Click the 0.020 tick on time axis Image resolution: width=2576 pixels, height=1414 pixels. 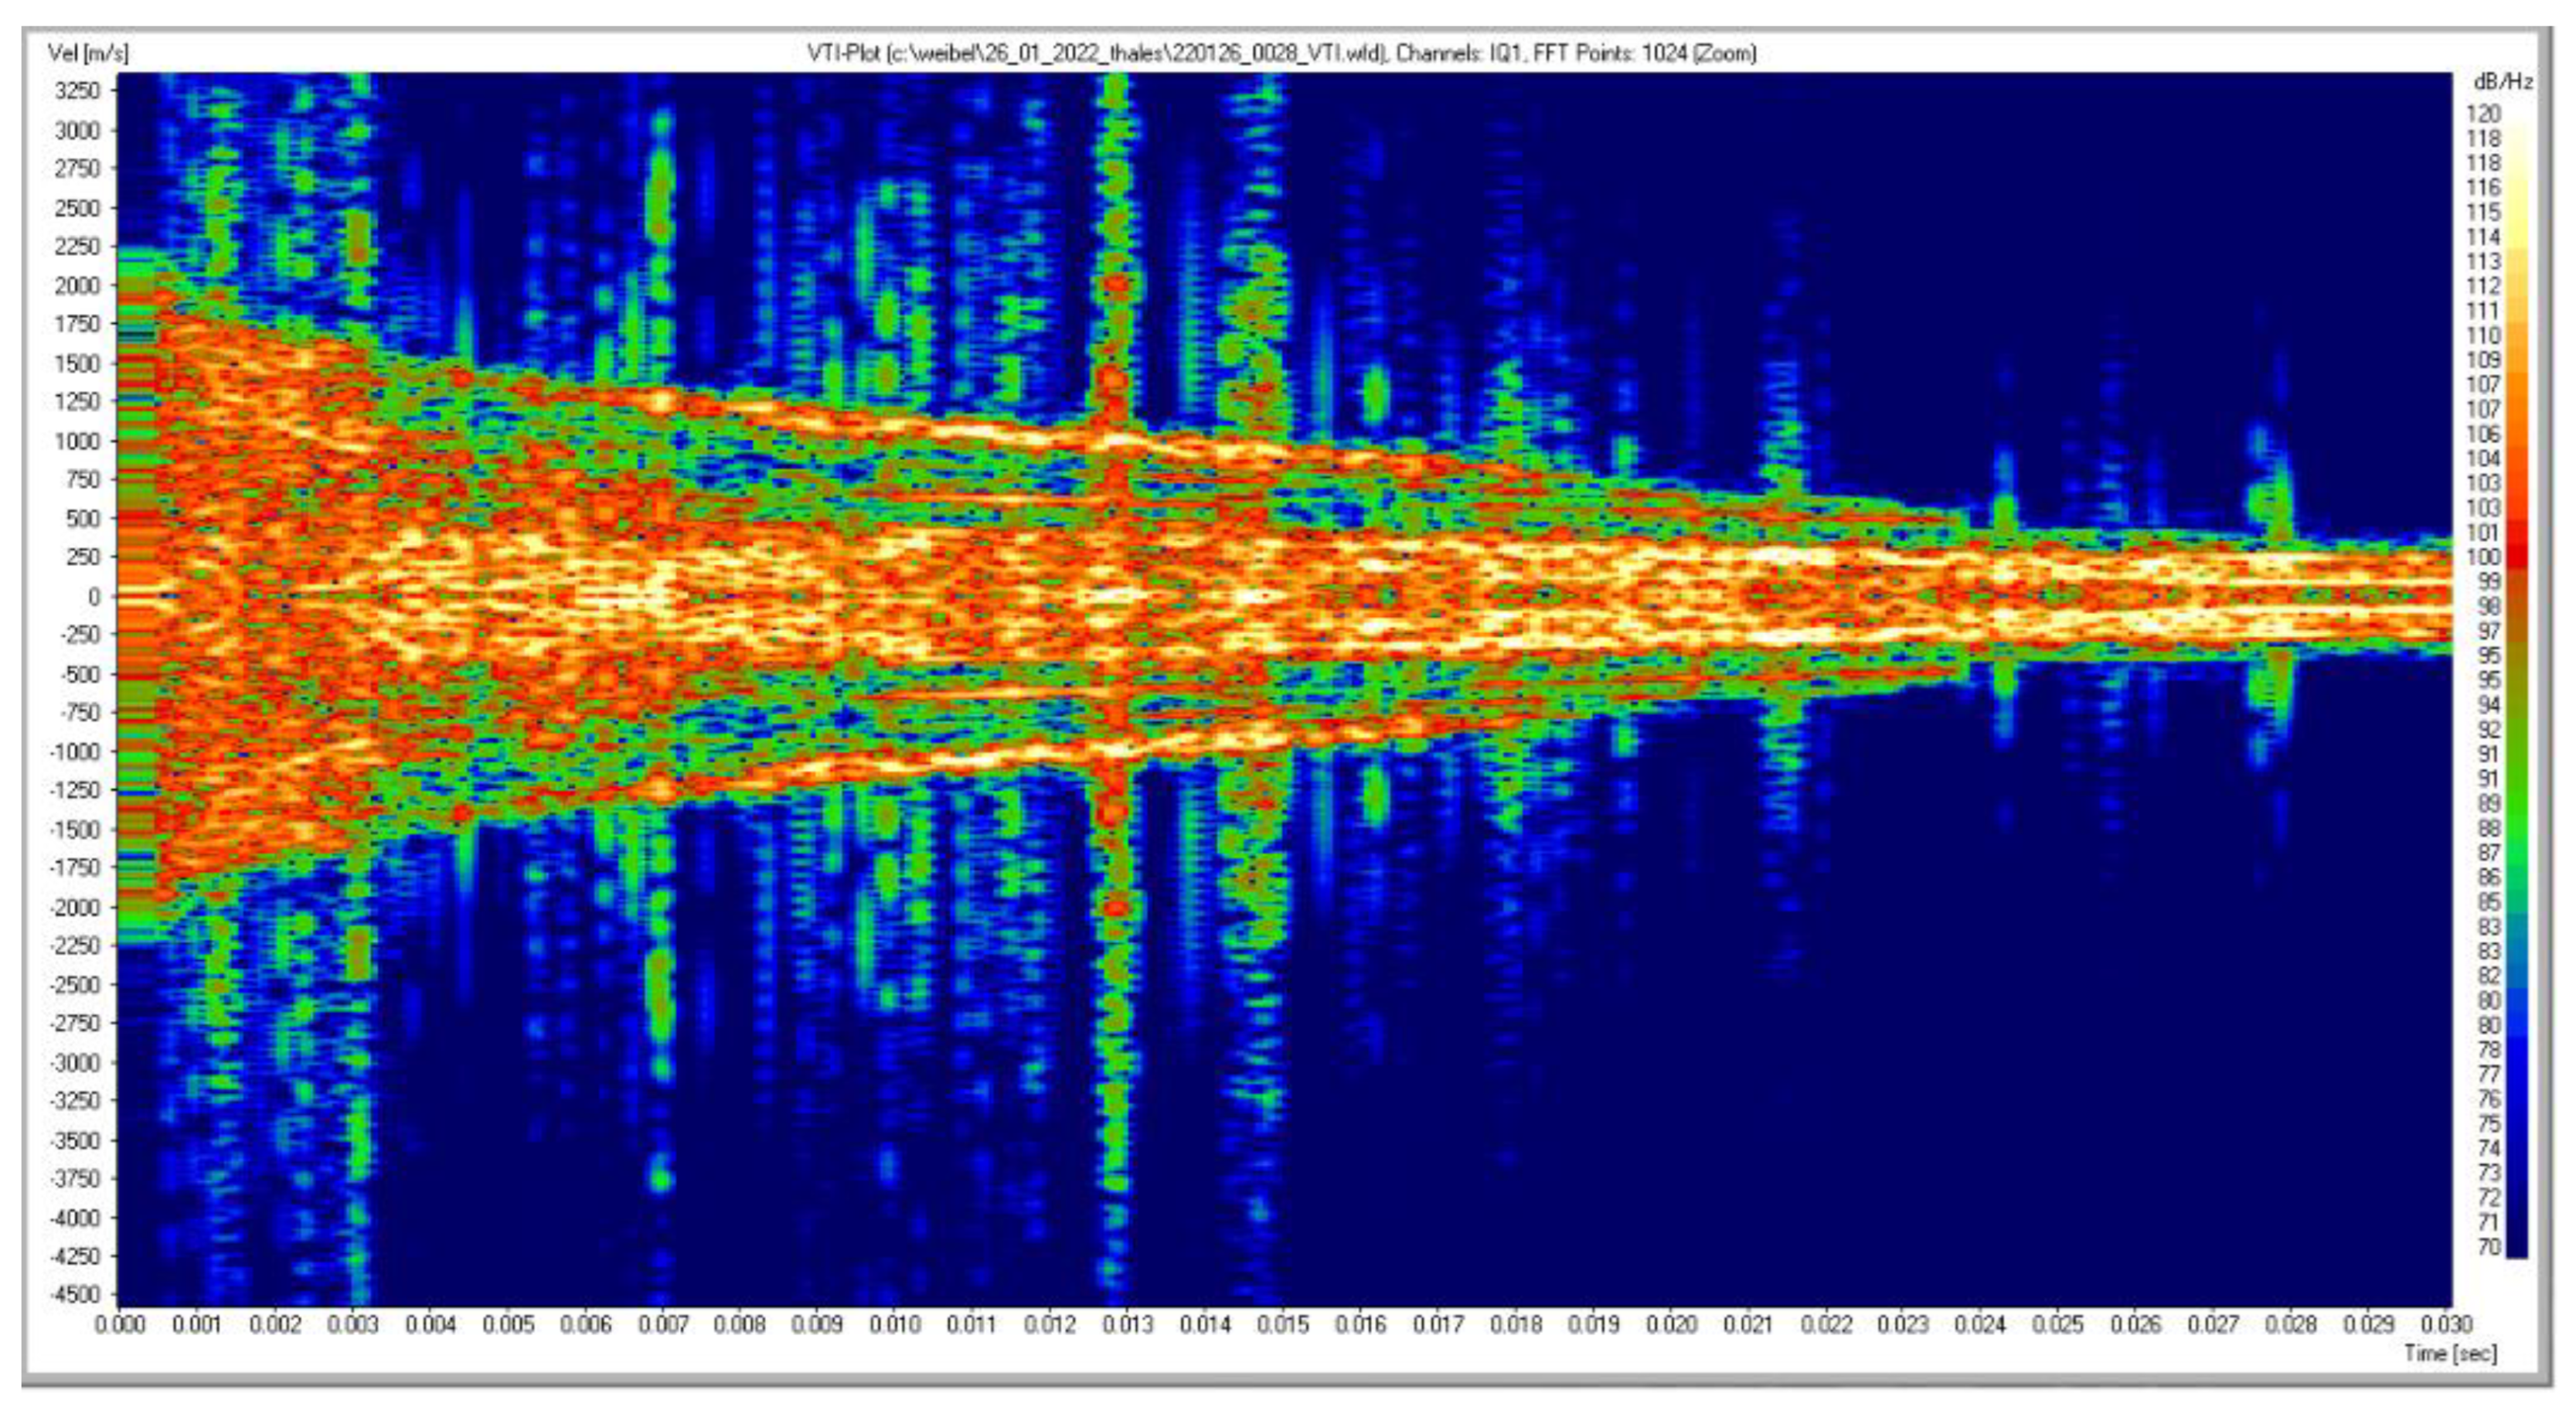pos(1671,1325)
